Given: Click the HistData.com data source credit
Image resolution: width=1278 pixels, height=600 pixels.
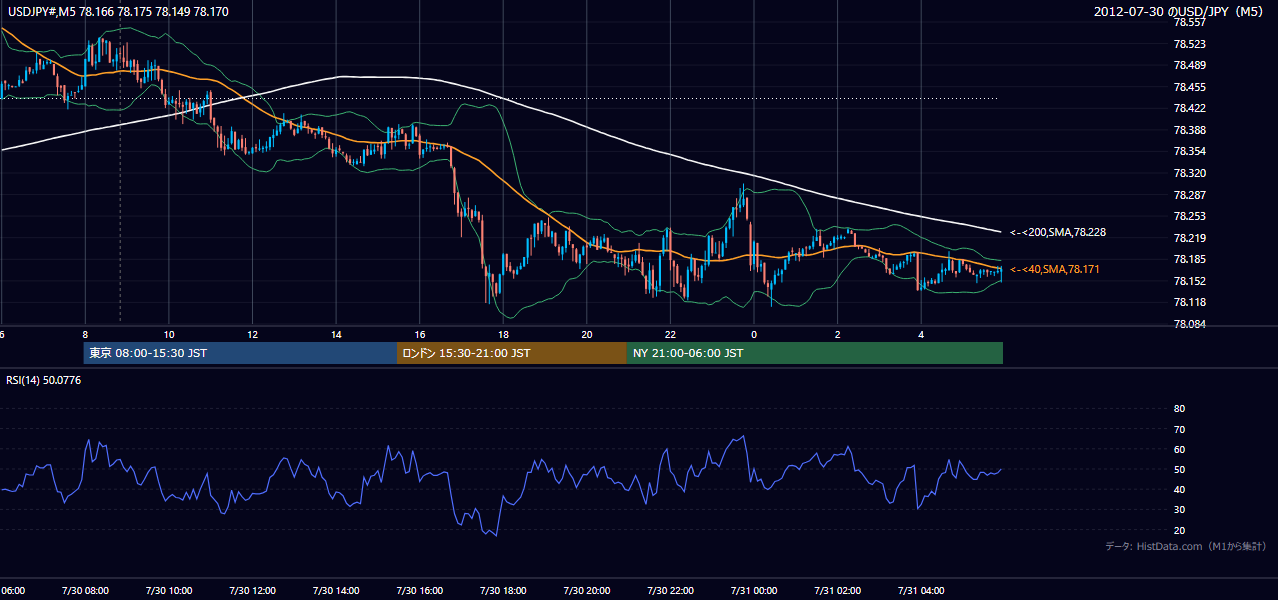Looking at the screenshot, I should pos(1186,546).
